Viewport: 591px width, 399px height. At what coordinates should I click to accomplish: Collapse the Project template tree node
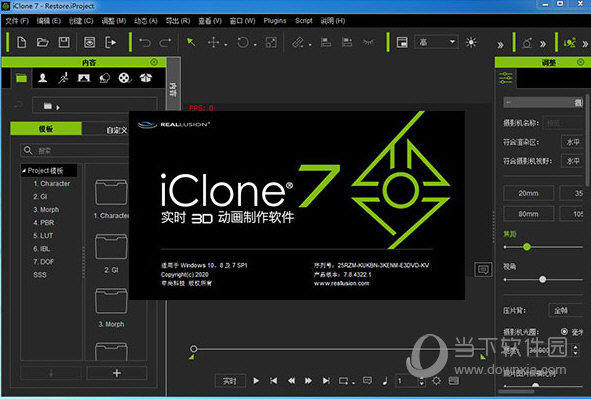24,171
